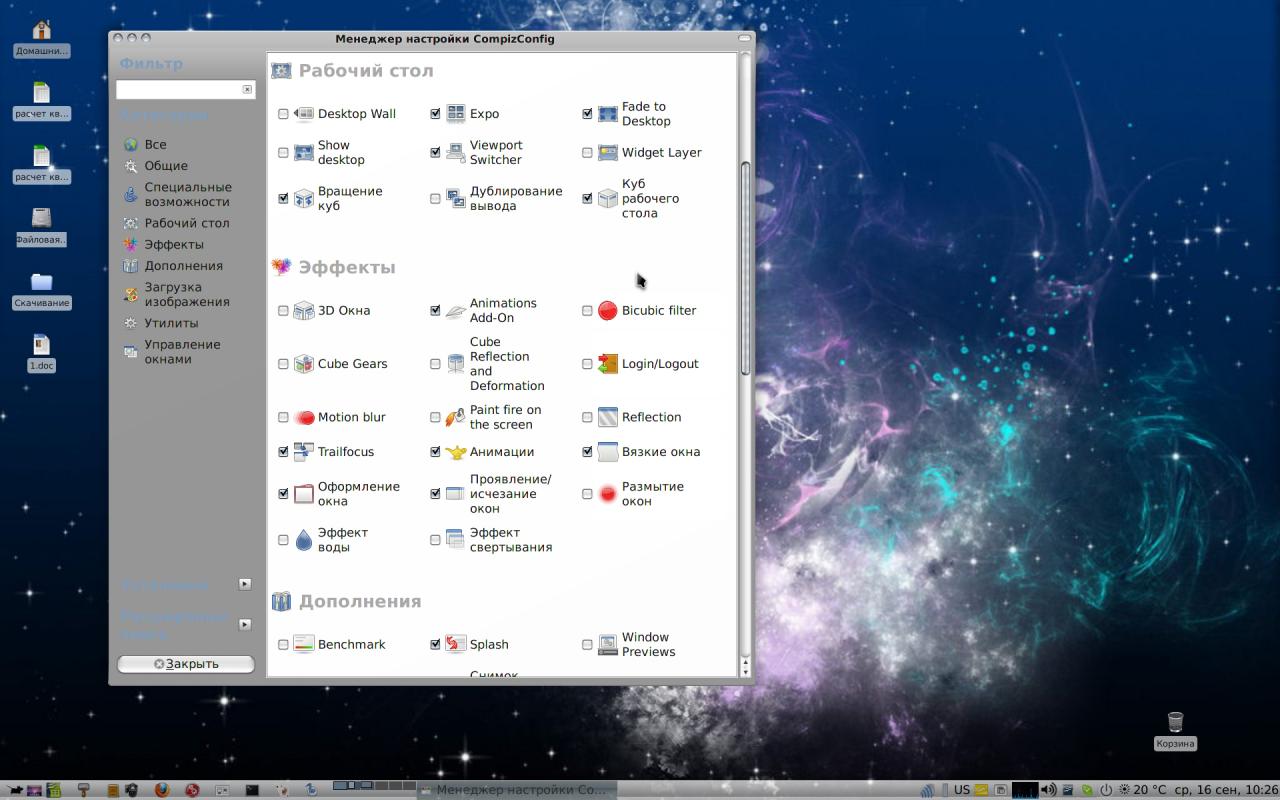Open the Дублирование вывода plugin icon

coord(456,199)
